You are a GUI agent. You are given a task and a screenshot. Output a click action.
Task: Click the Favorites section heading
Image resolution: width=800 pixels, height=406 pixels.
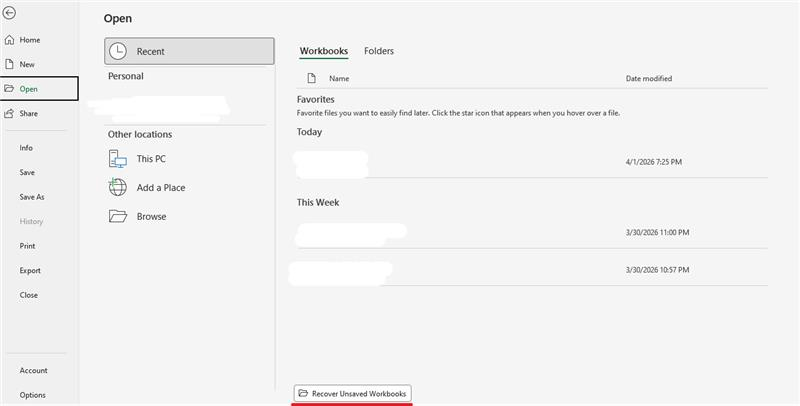[315, 99]
